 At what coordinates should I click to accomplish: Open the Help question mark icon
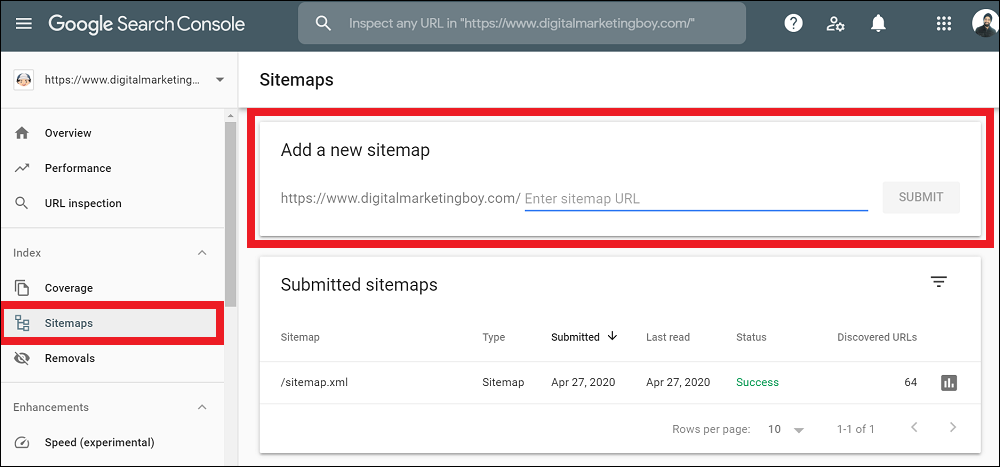[x=793, y=24]
